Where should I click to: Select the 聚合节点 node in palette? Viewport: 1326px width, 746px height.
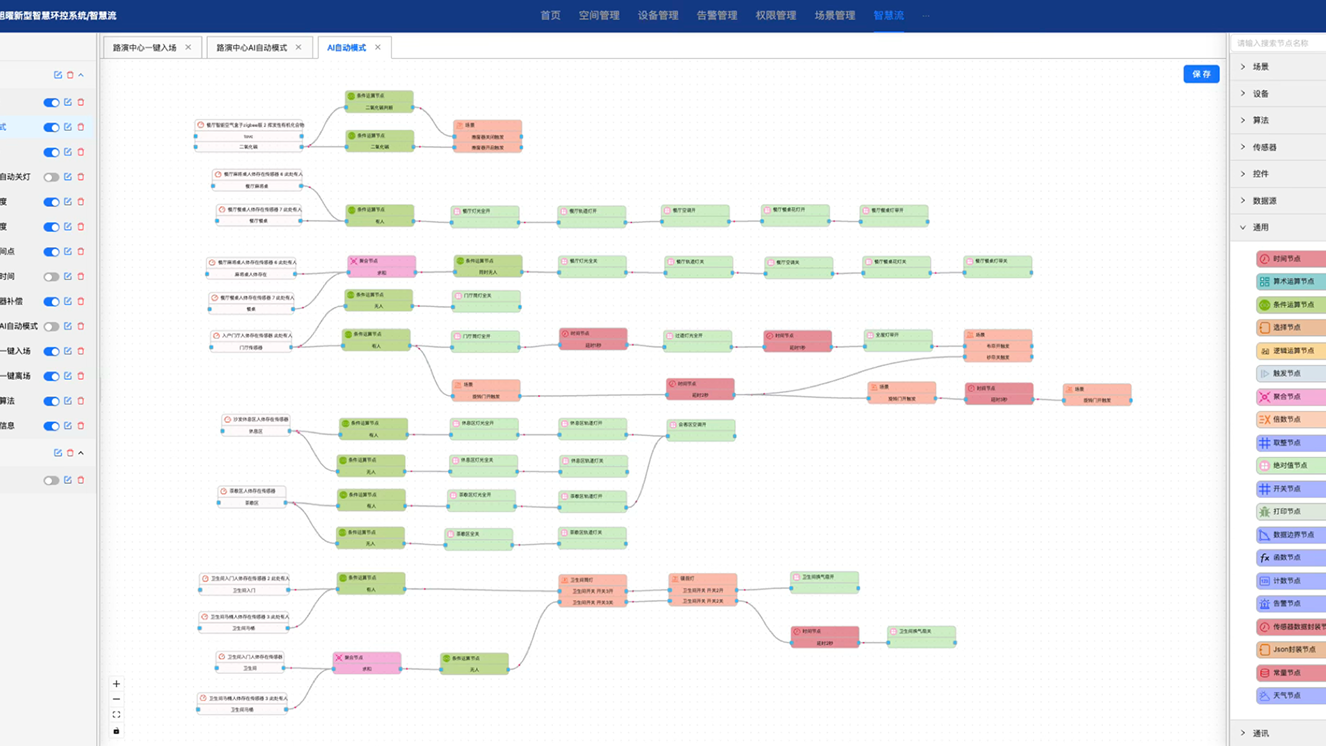point(1291,397)
